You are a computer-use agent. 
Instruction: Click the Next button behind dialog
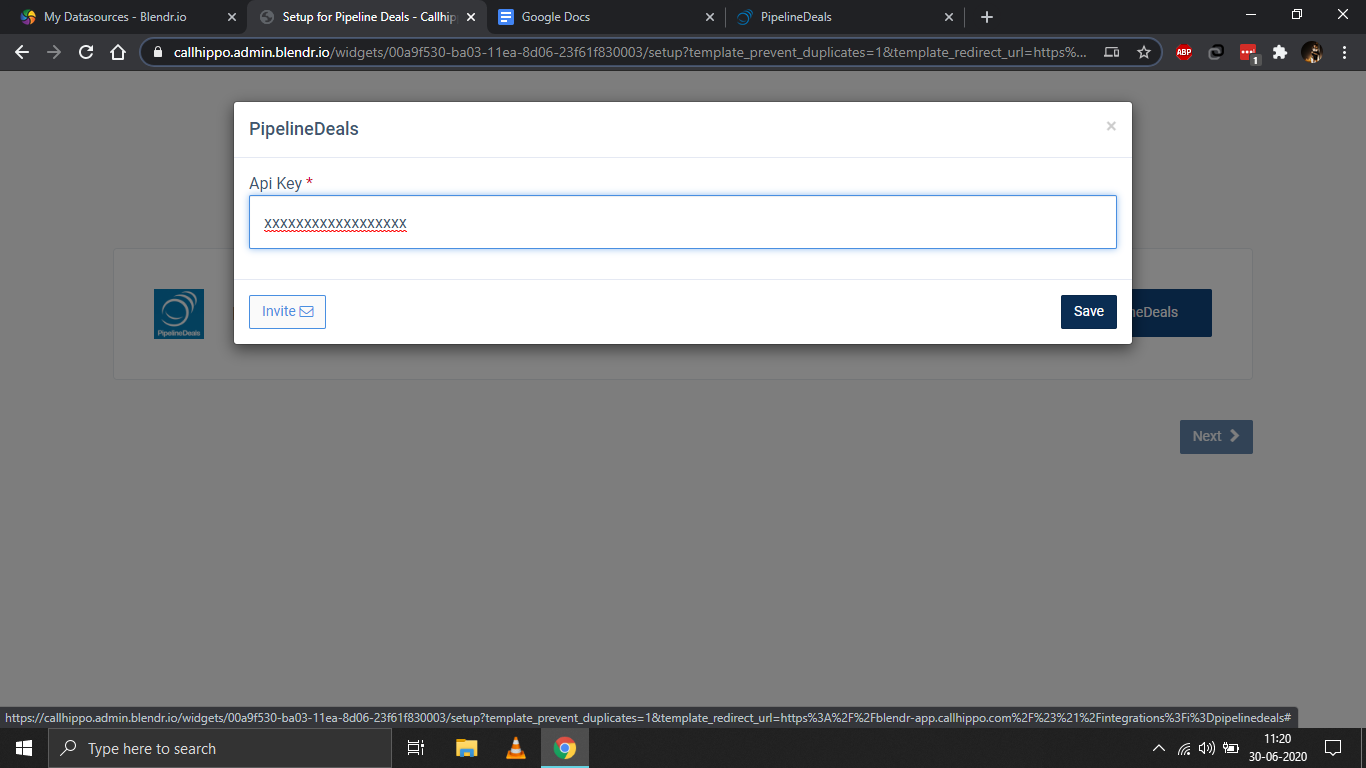tap(1216, 436)
